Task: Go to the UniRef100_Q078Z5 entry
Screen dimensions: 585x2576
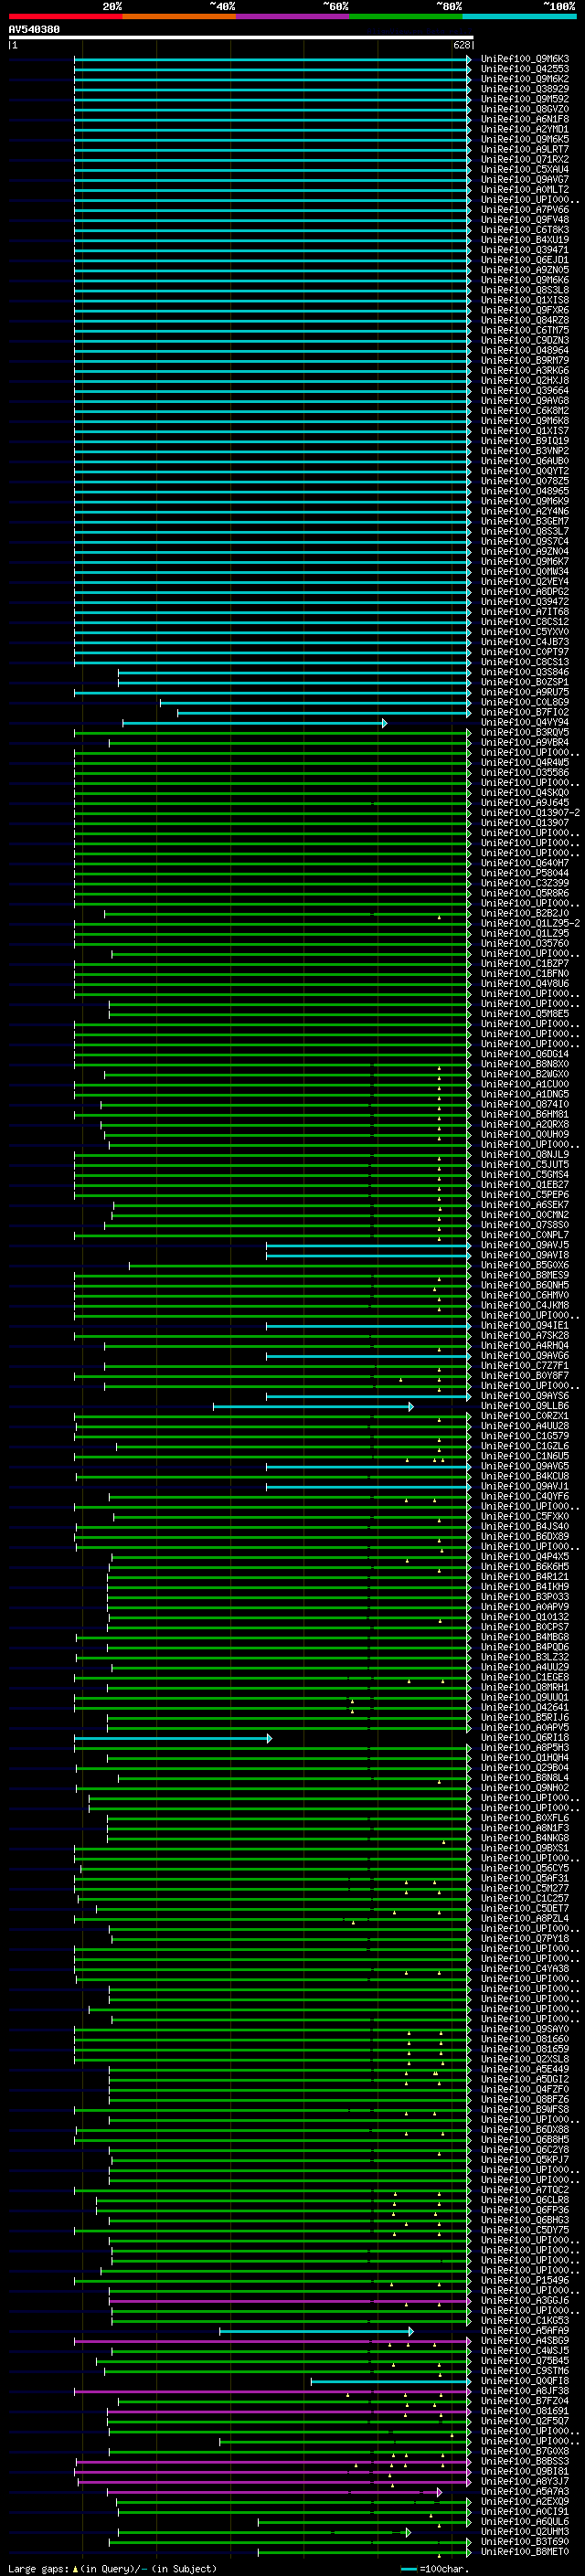Action: pos(525,481)
